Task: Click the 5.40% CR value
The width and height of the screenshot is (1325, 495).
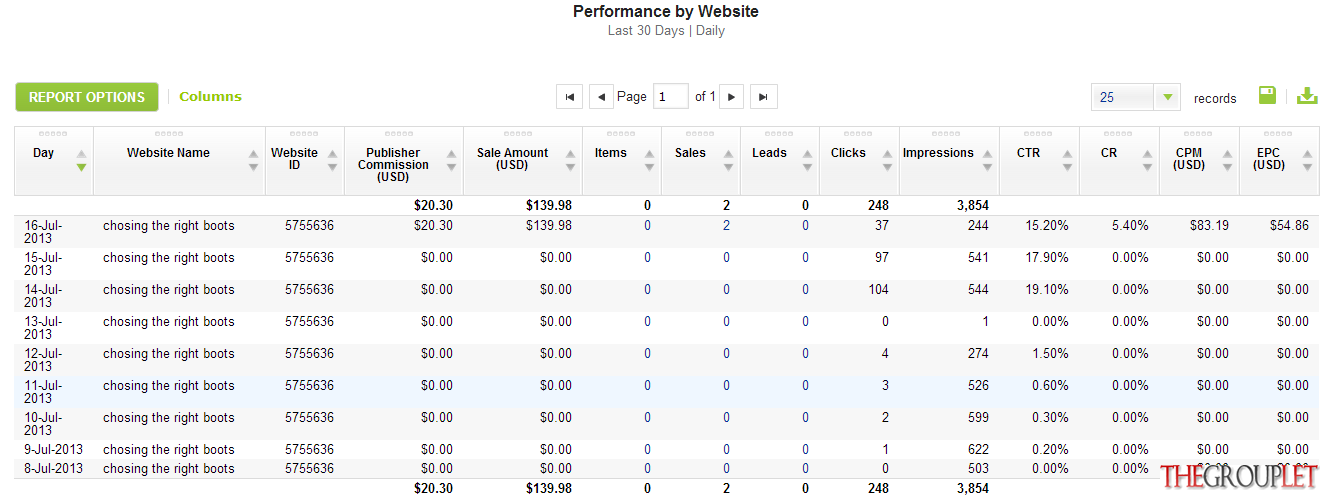Action: (1130, 226)
